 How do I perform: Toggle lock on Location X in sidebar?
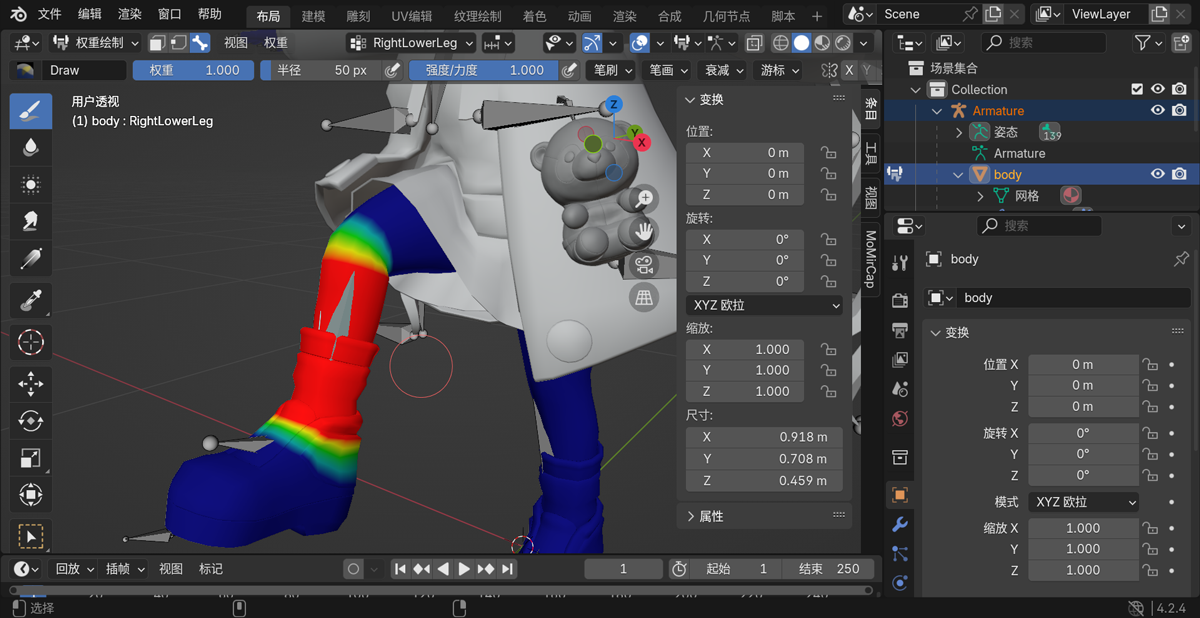(x=828, y=153)
